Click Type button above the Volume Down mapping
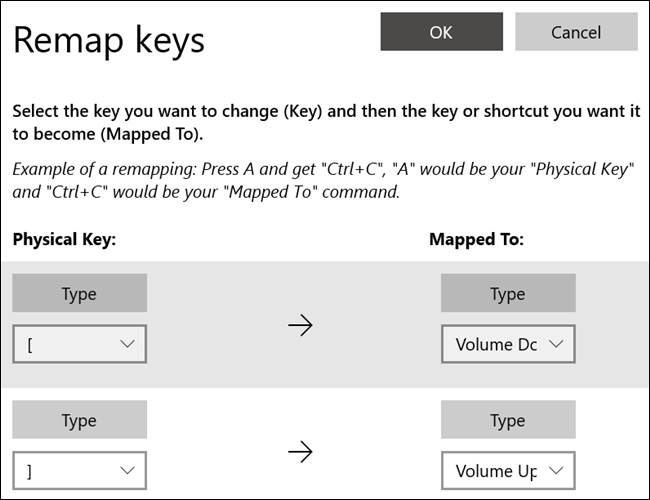 pyautogui.click(x=508, y=293)
